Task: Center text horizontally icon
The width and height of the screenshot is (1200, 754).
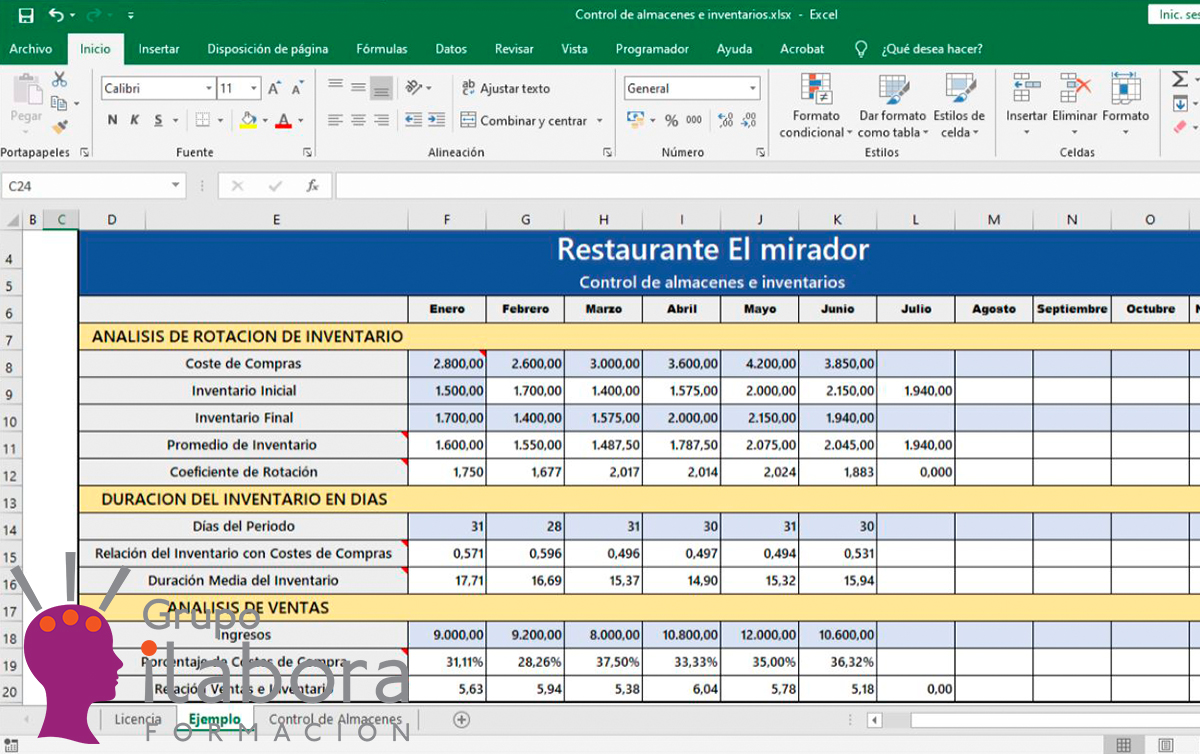Action: [x=359, y=120]
